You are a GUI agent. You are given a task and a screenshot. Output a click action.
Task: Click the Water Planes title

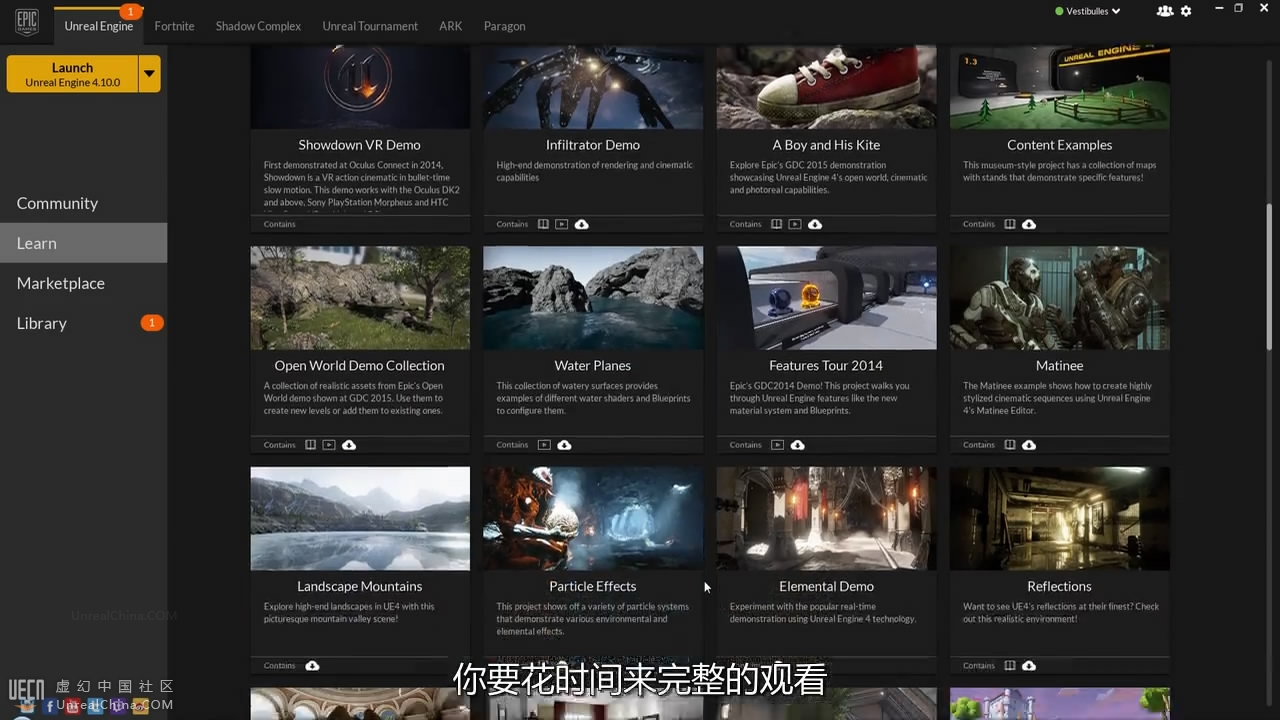click(593, 366)
